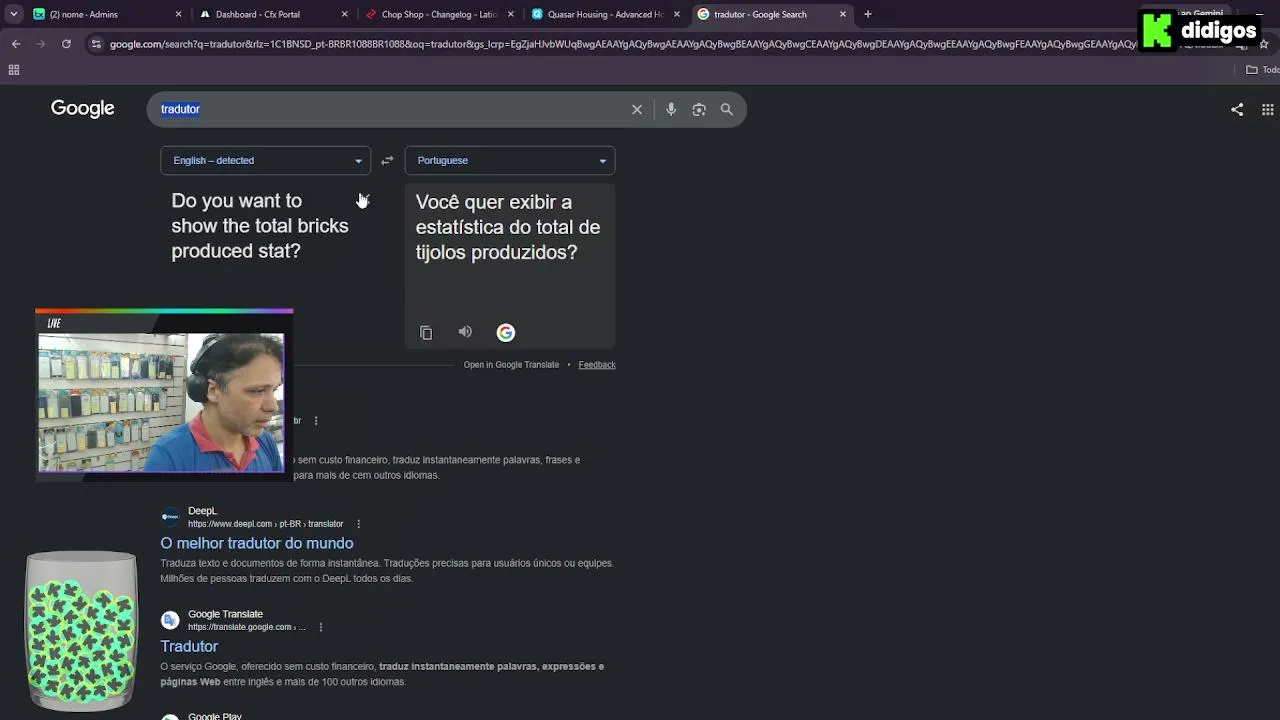Open the Portuguese target language dropdown

(x=510, y=160)
